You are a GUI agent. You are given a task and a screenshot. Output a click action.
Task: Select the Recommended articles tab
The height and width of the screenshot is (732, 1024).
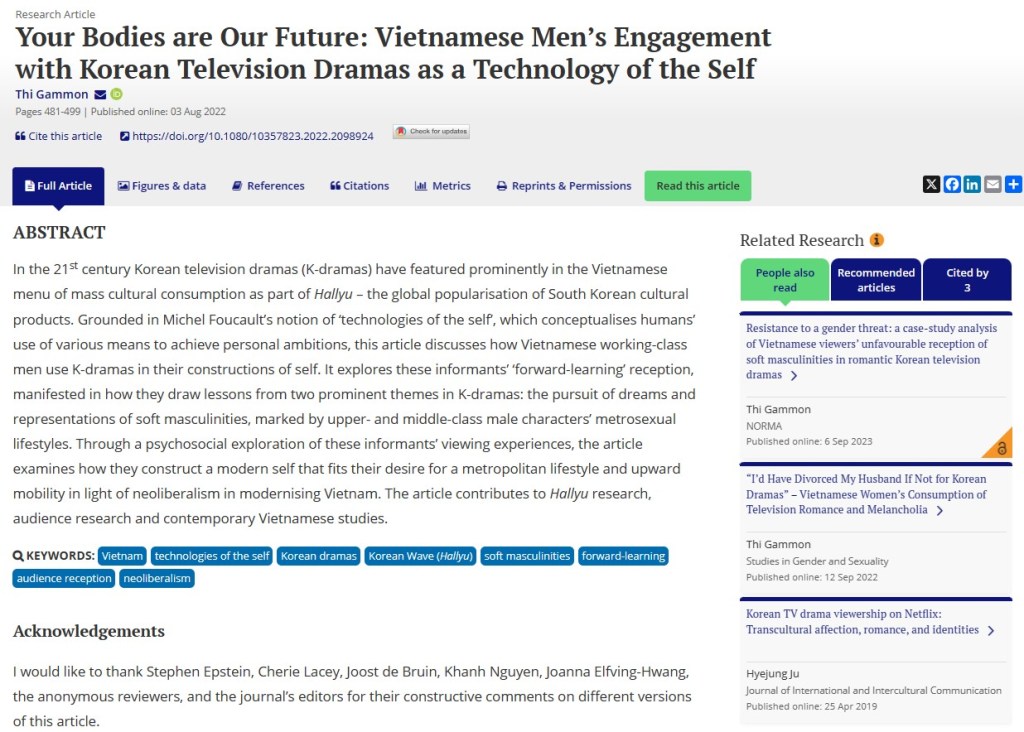876,280
